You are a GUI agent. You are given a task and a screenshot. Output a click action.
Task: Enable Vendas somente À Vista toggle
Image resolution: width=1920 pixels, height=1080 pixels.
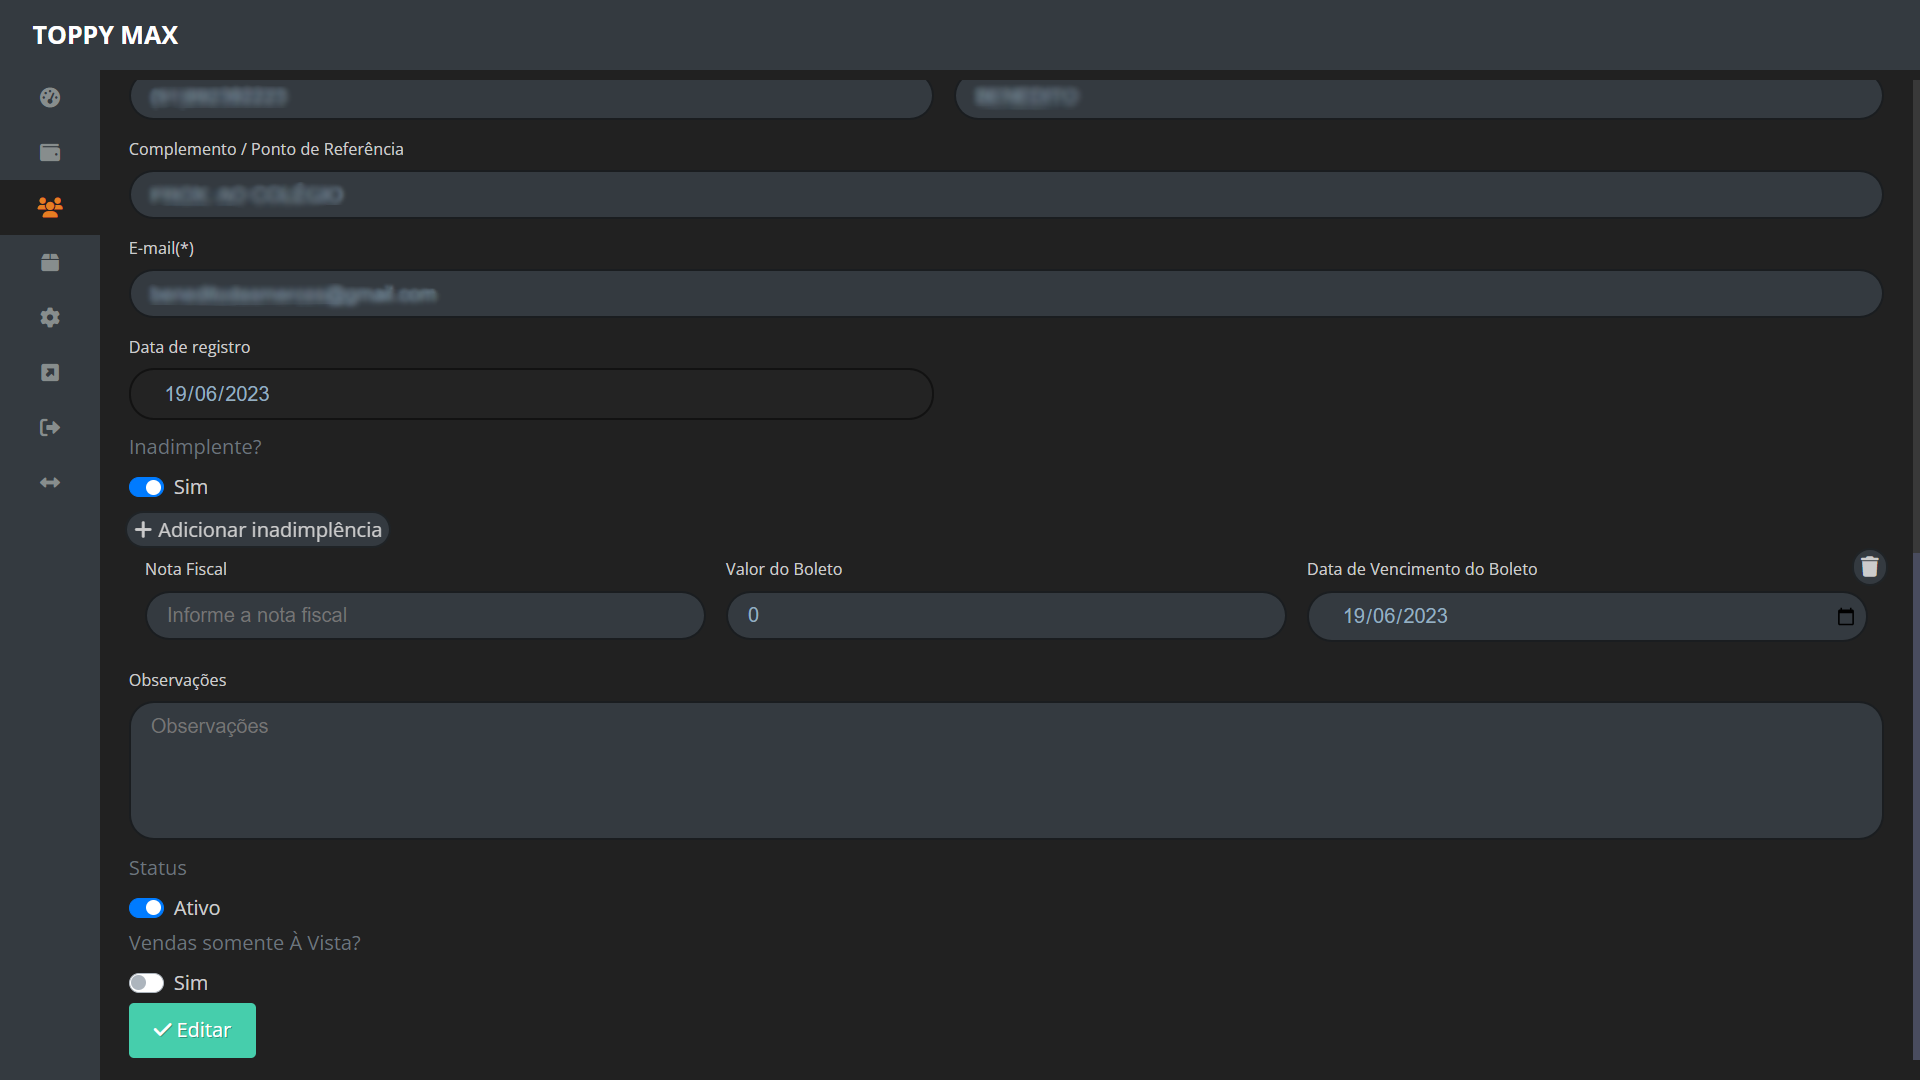(x=146, y=983)
